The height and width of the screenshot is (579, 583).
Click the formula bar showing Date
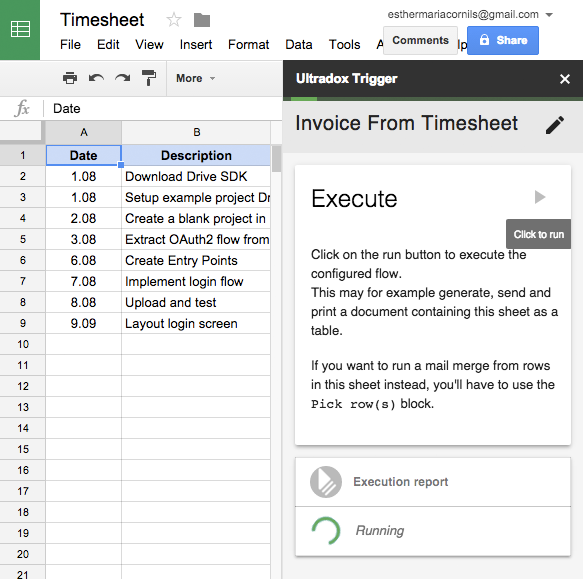tap(164, 109)
